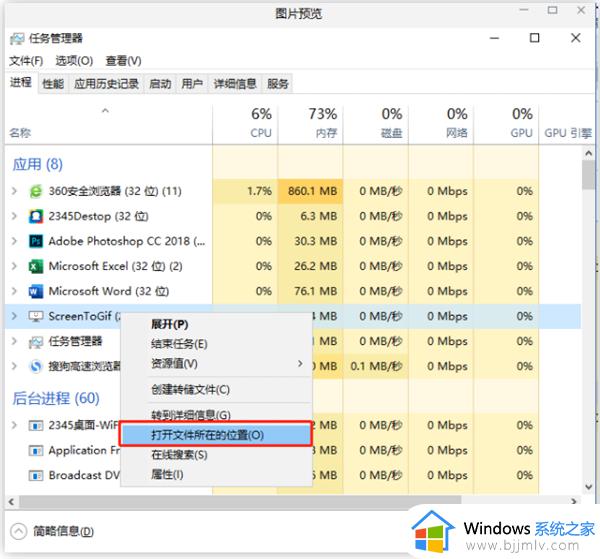
Task: Click the 后台进程 (60) group heading
Action: [56, 398]
